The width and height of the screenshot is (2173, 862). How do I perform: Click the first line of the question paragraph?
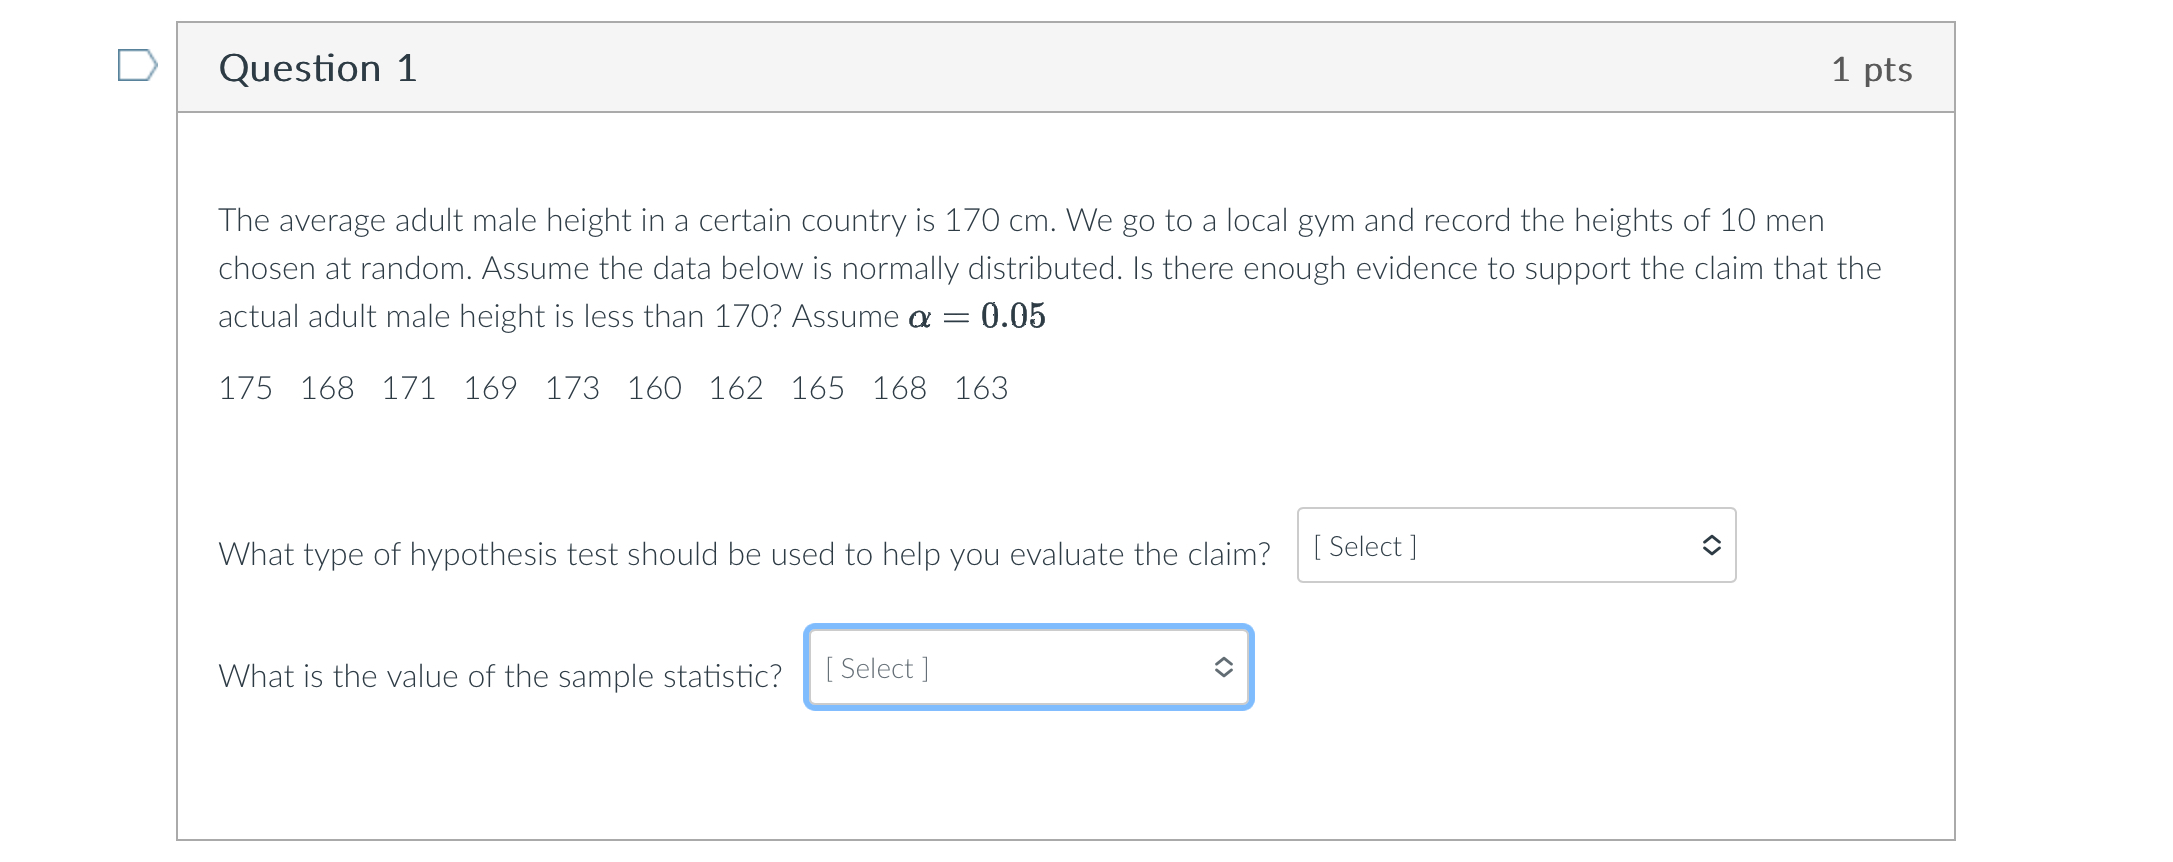click(1021, 220)
